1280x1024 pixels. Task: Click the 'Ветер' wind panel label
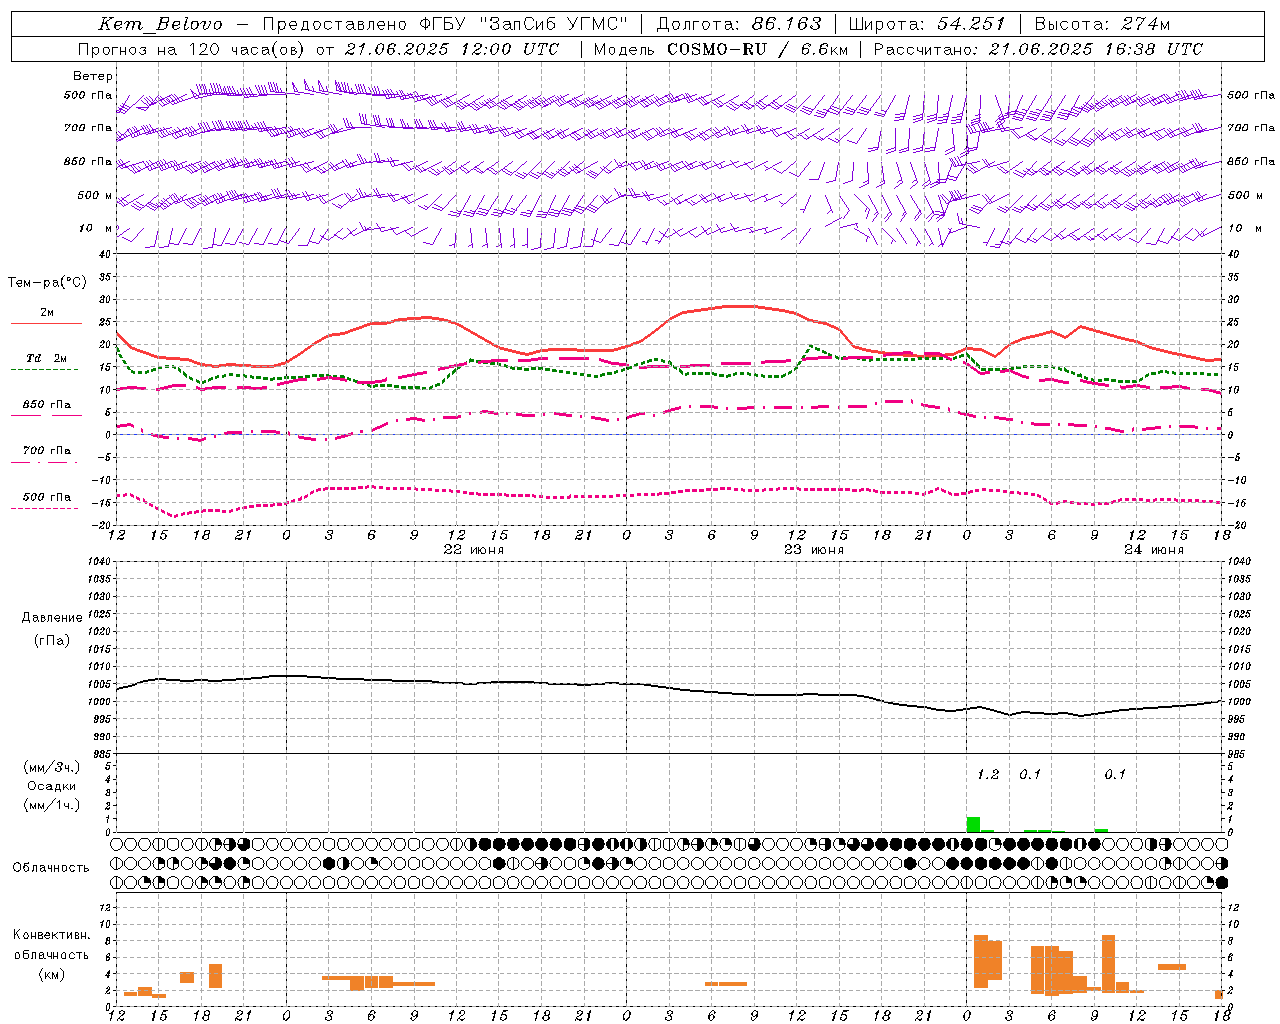(x=93, y=76)
